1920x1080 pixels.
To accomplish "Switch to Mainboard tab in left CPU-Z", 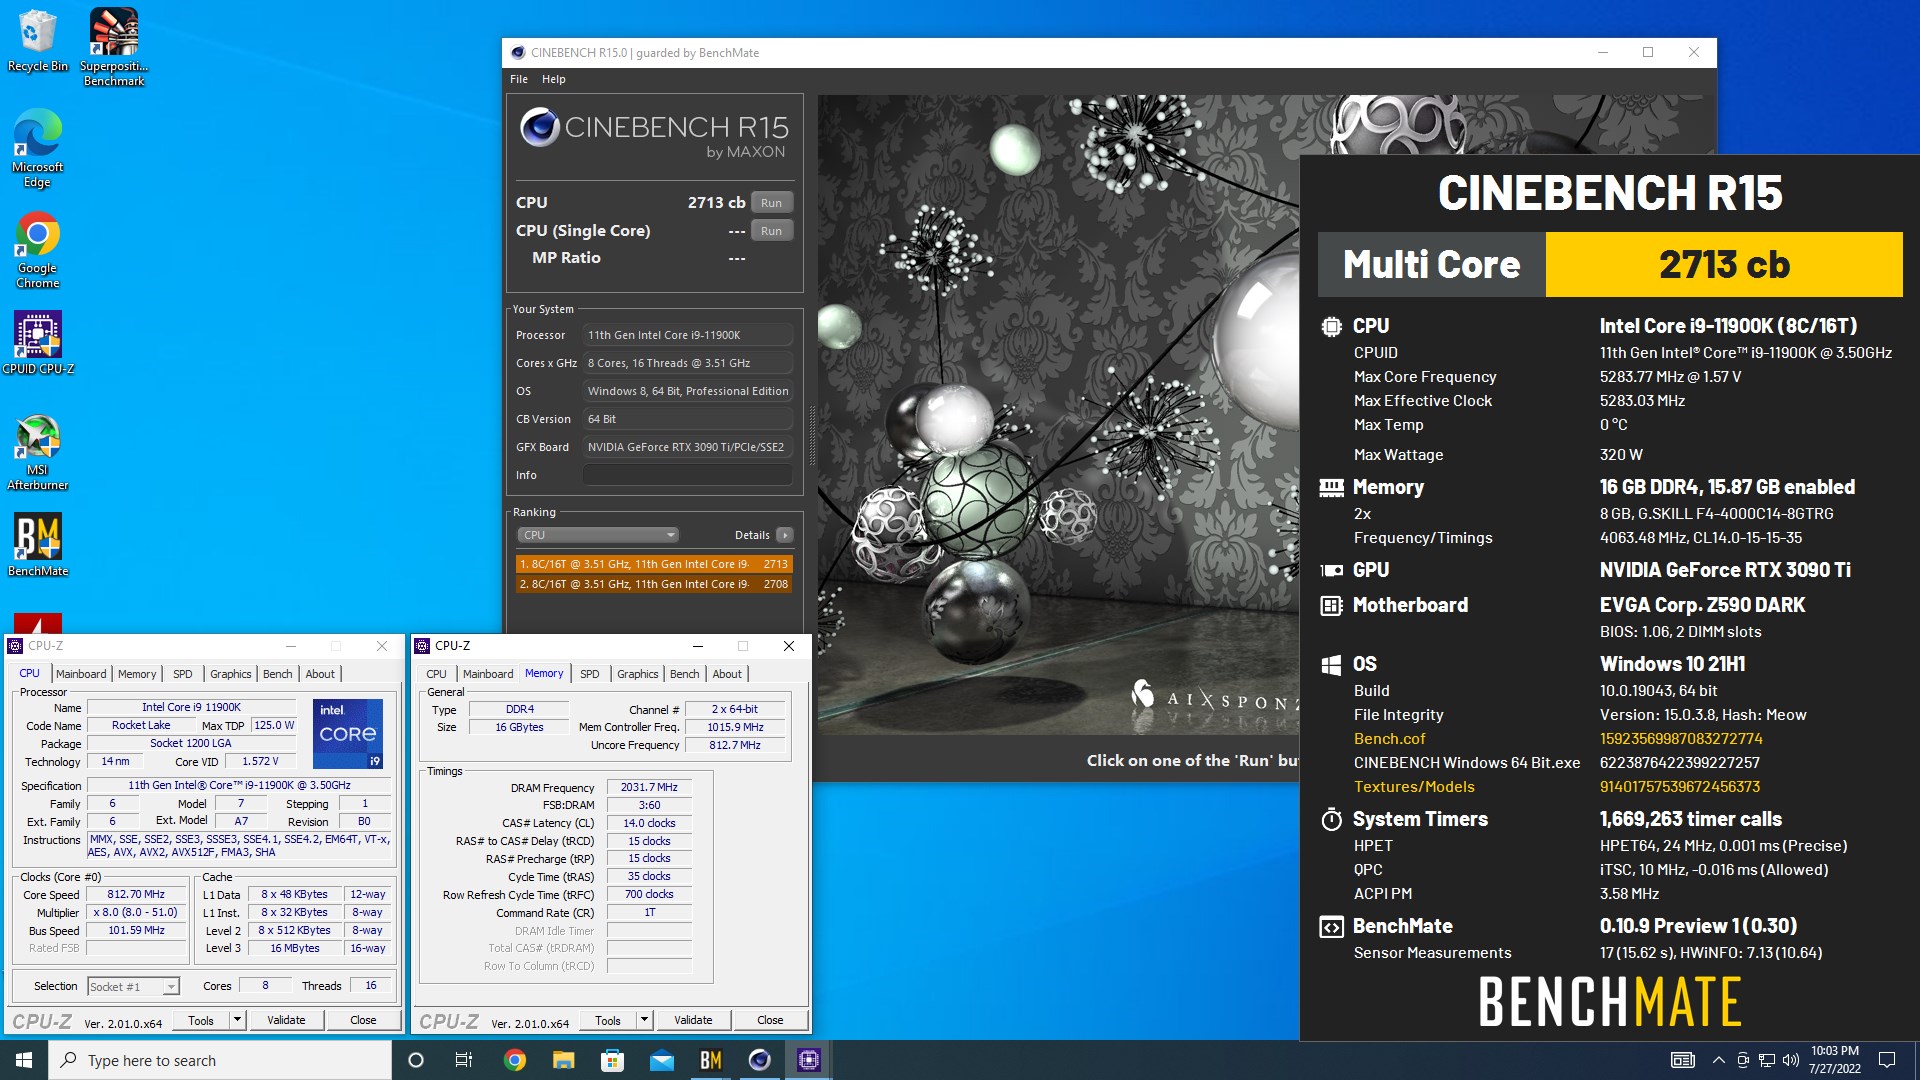I will [x=81, y=674].
